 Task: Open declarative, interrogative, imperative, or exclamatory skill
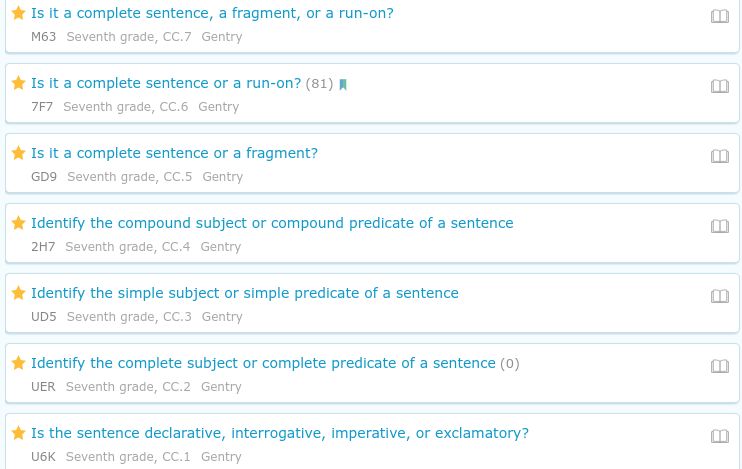280,433
